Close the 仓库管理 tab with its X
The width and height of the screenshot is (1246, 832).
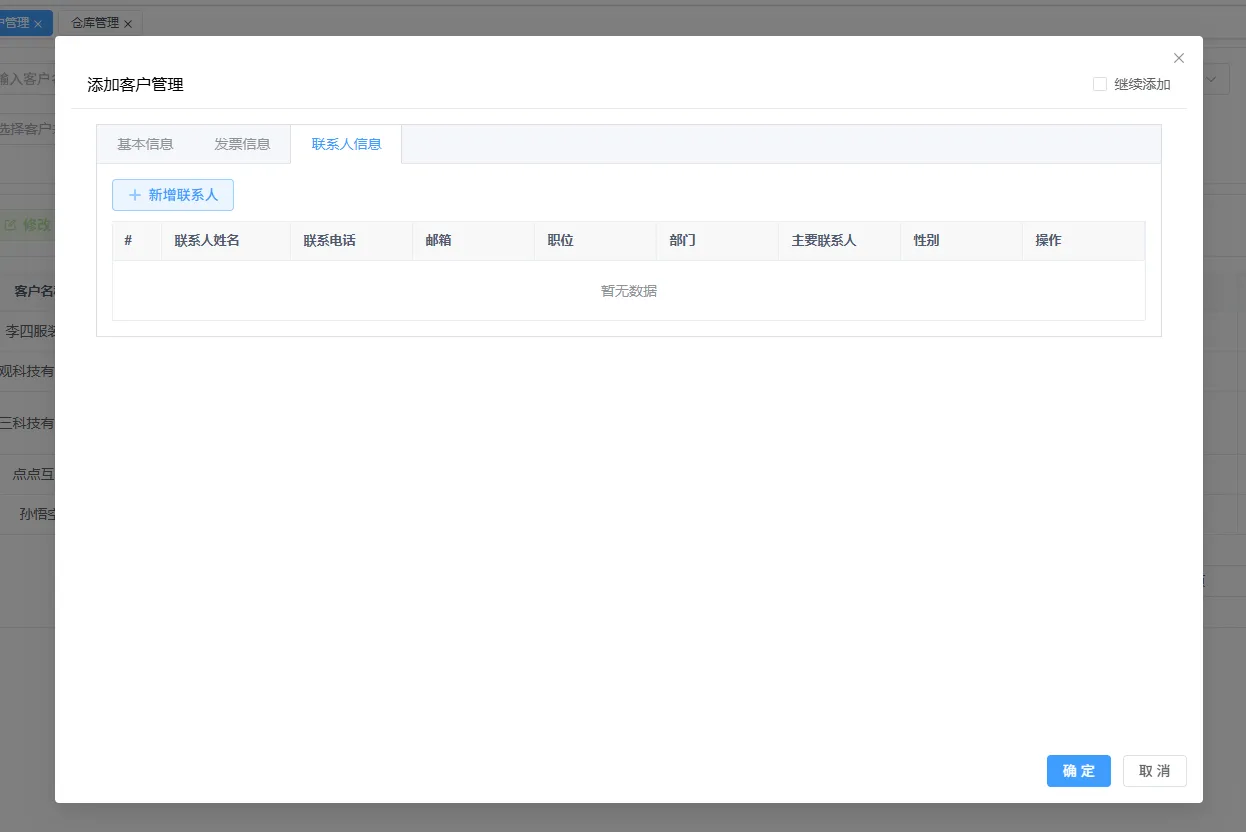pos(128,23)
